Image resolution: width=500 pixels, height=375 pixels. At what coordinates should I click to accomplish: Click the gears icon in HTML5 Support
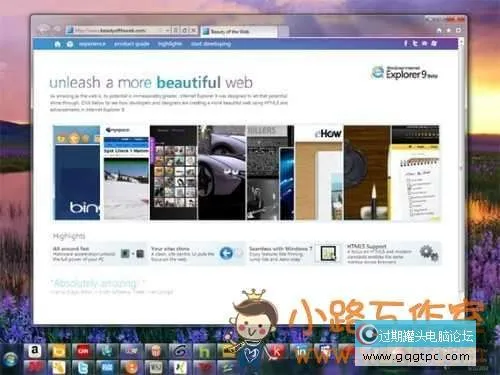click(x=429, y=253)
